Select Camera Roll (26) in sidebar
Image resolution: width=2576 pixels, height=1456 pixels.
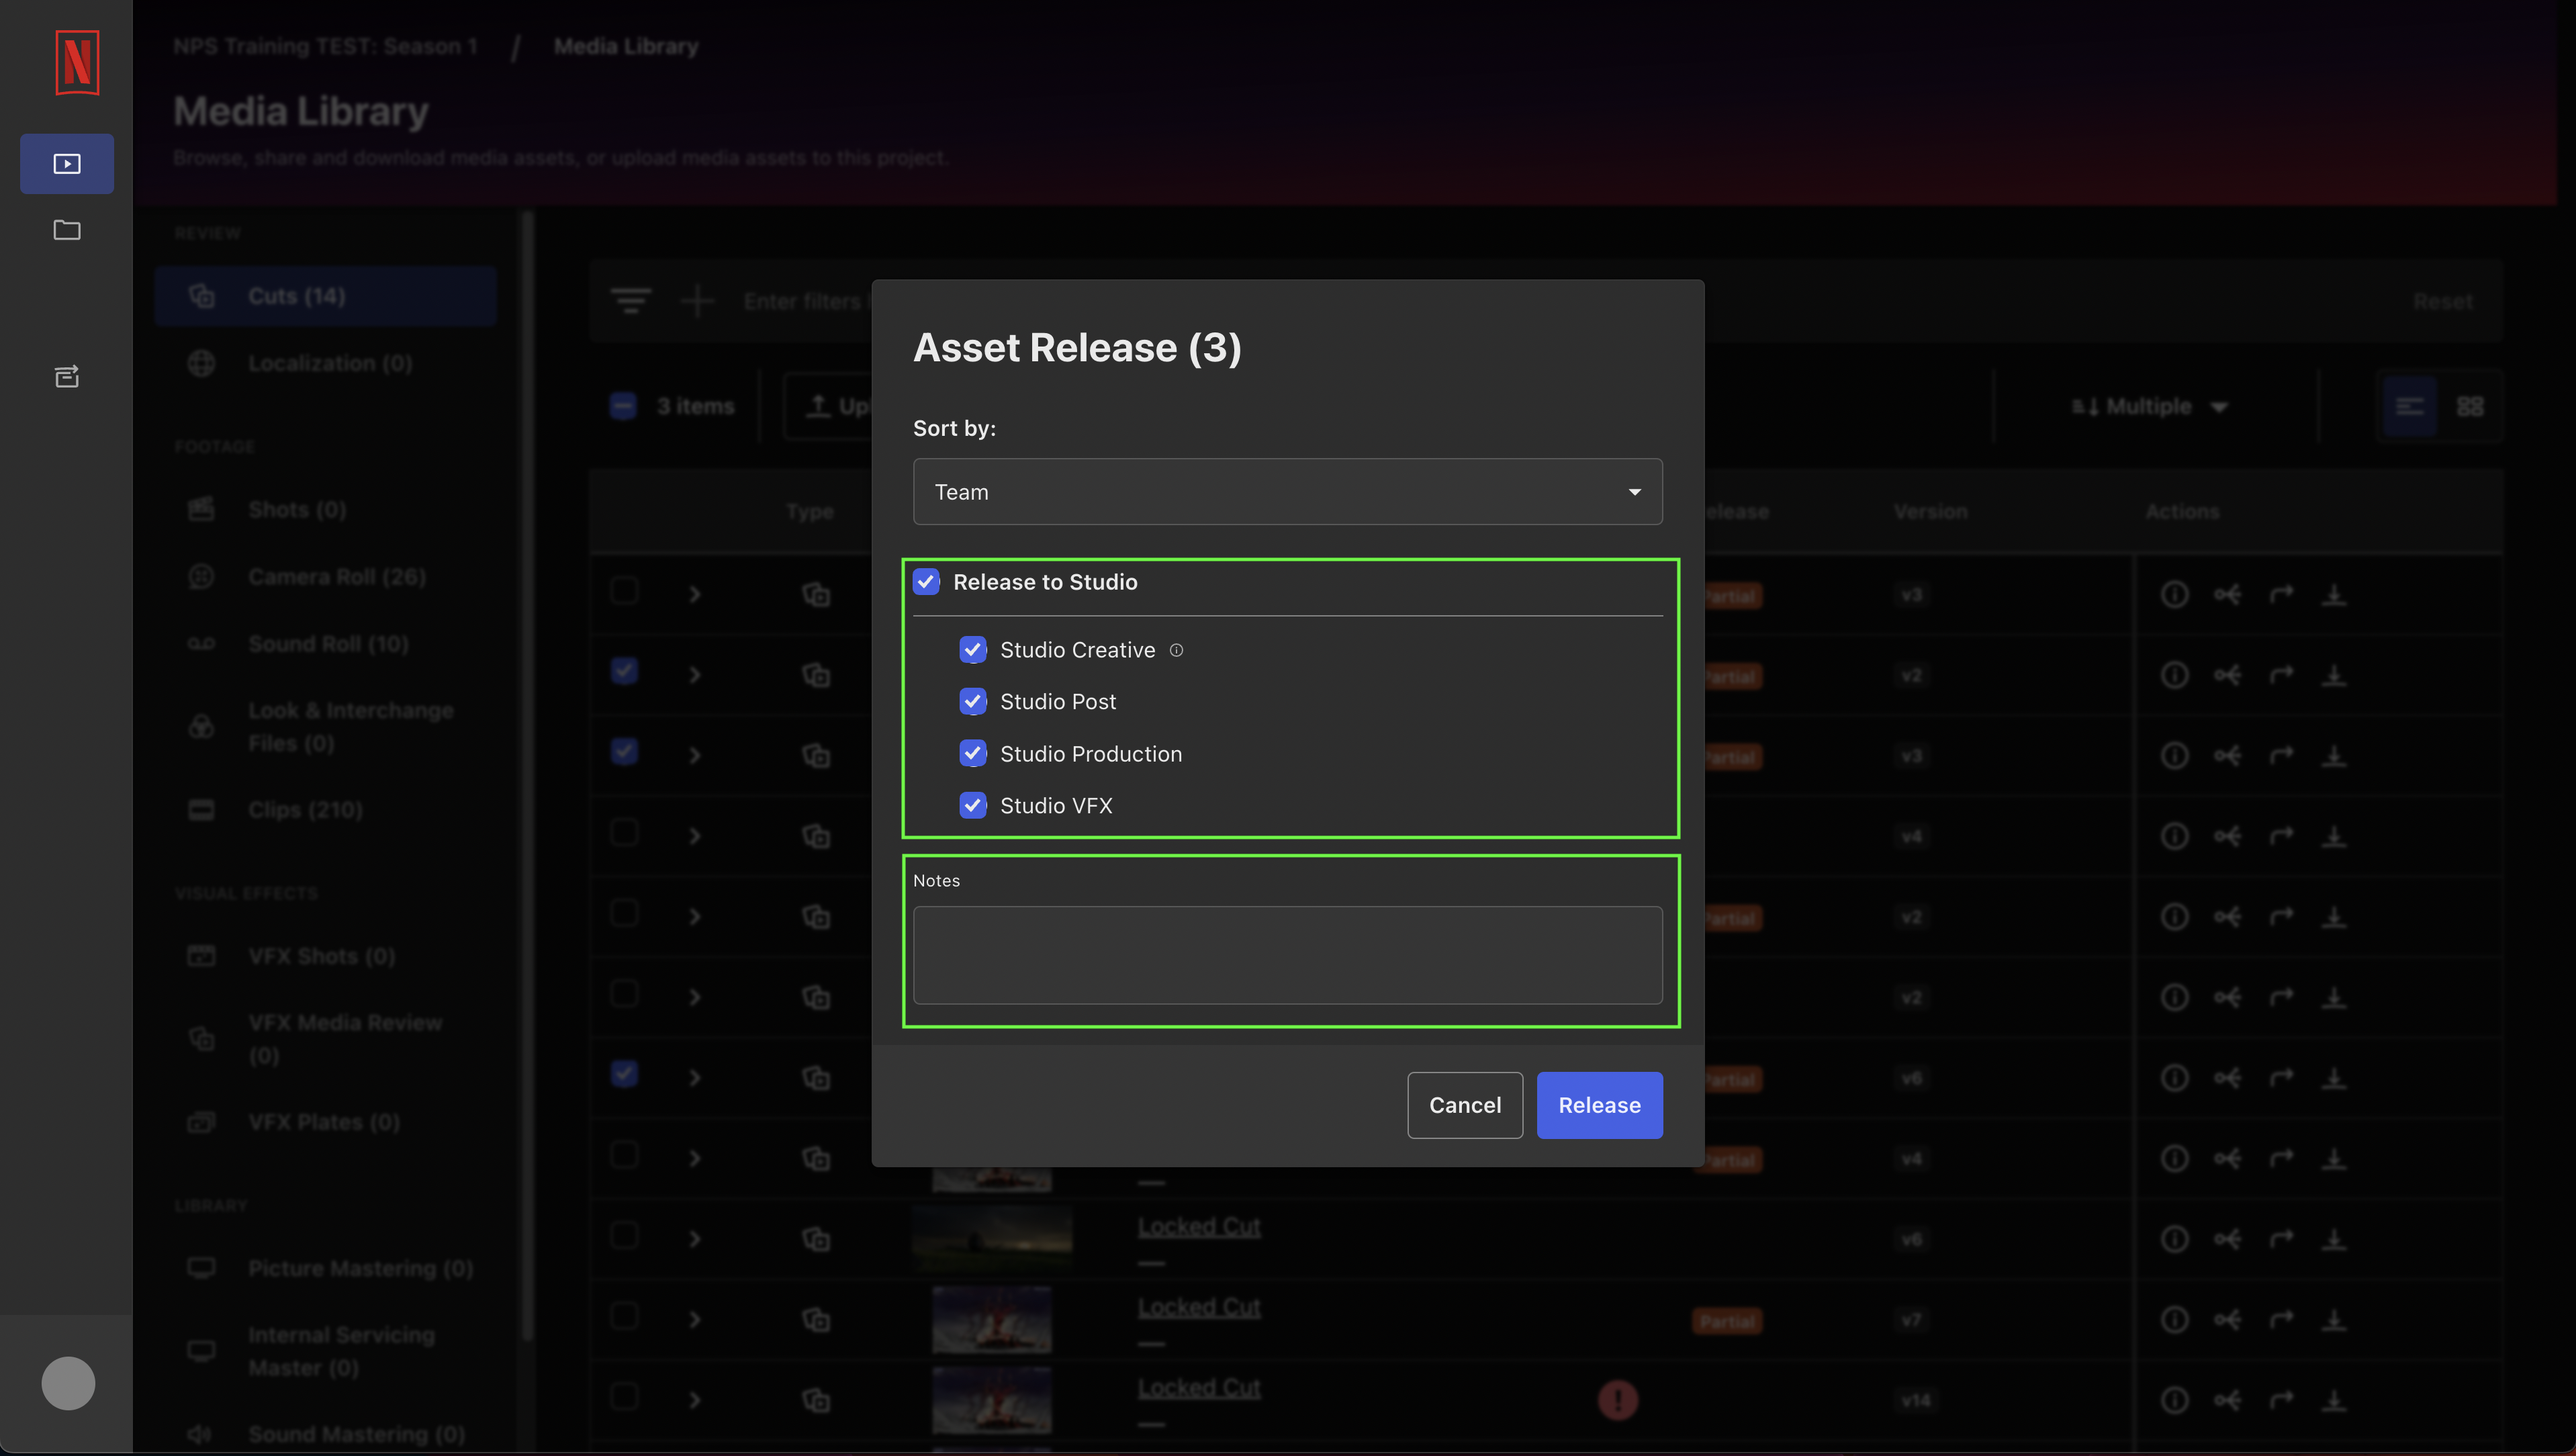tap(326, 577)
